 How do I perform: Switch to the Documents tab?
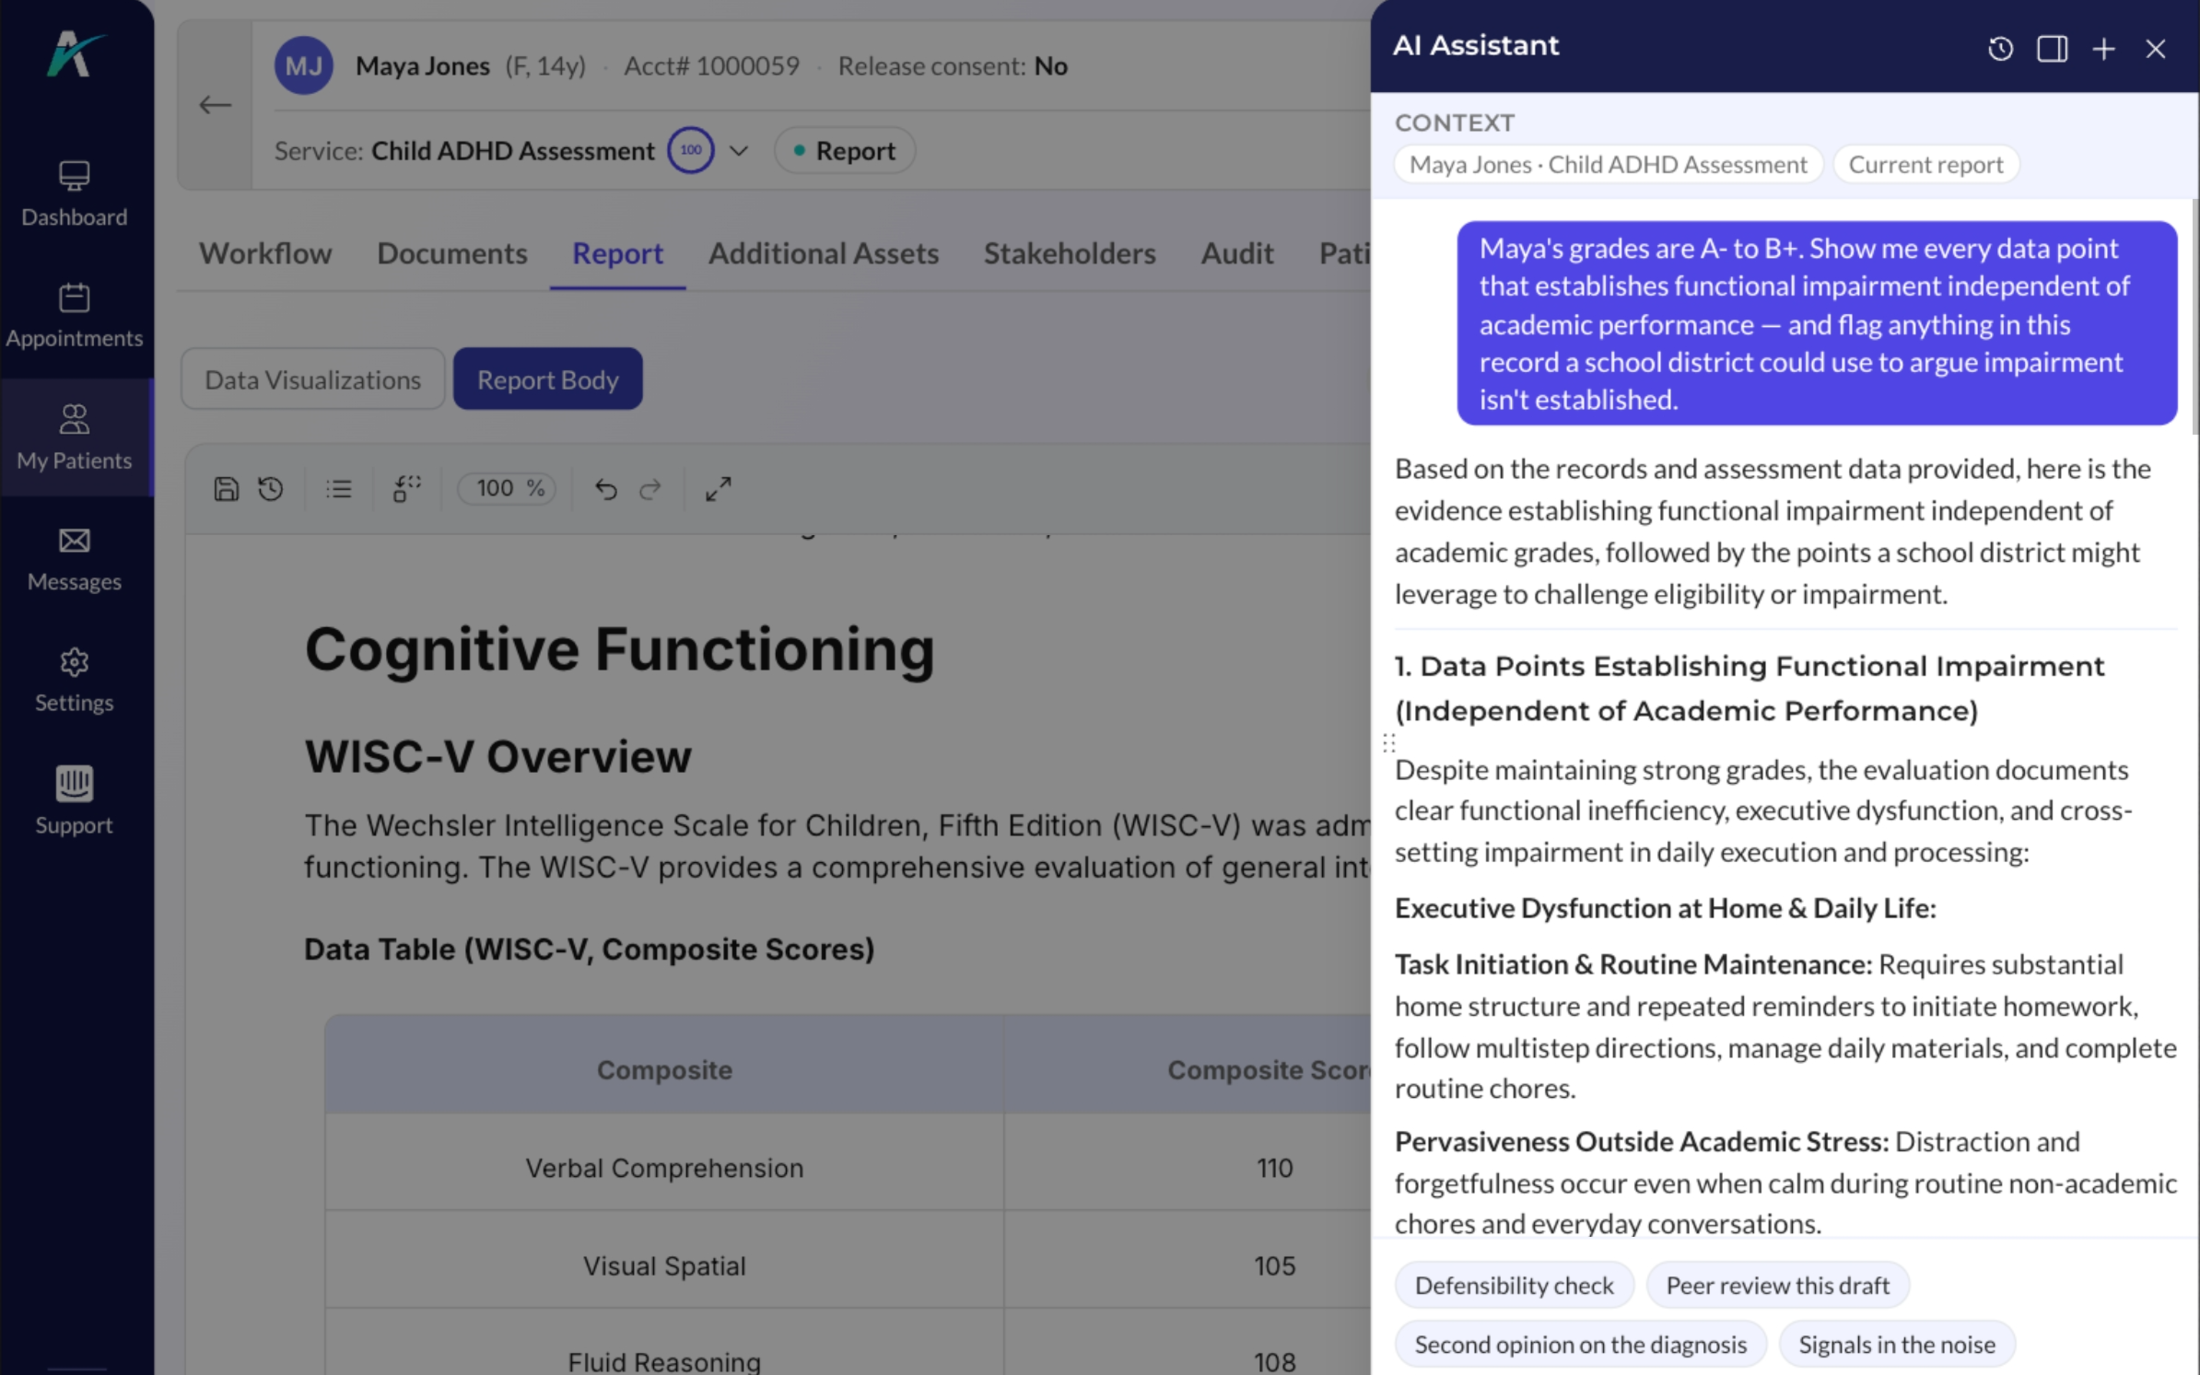pyautogui.click(x=452, y=253)
